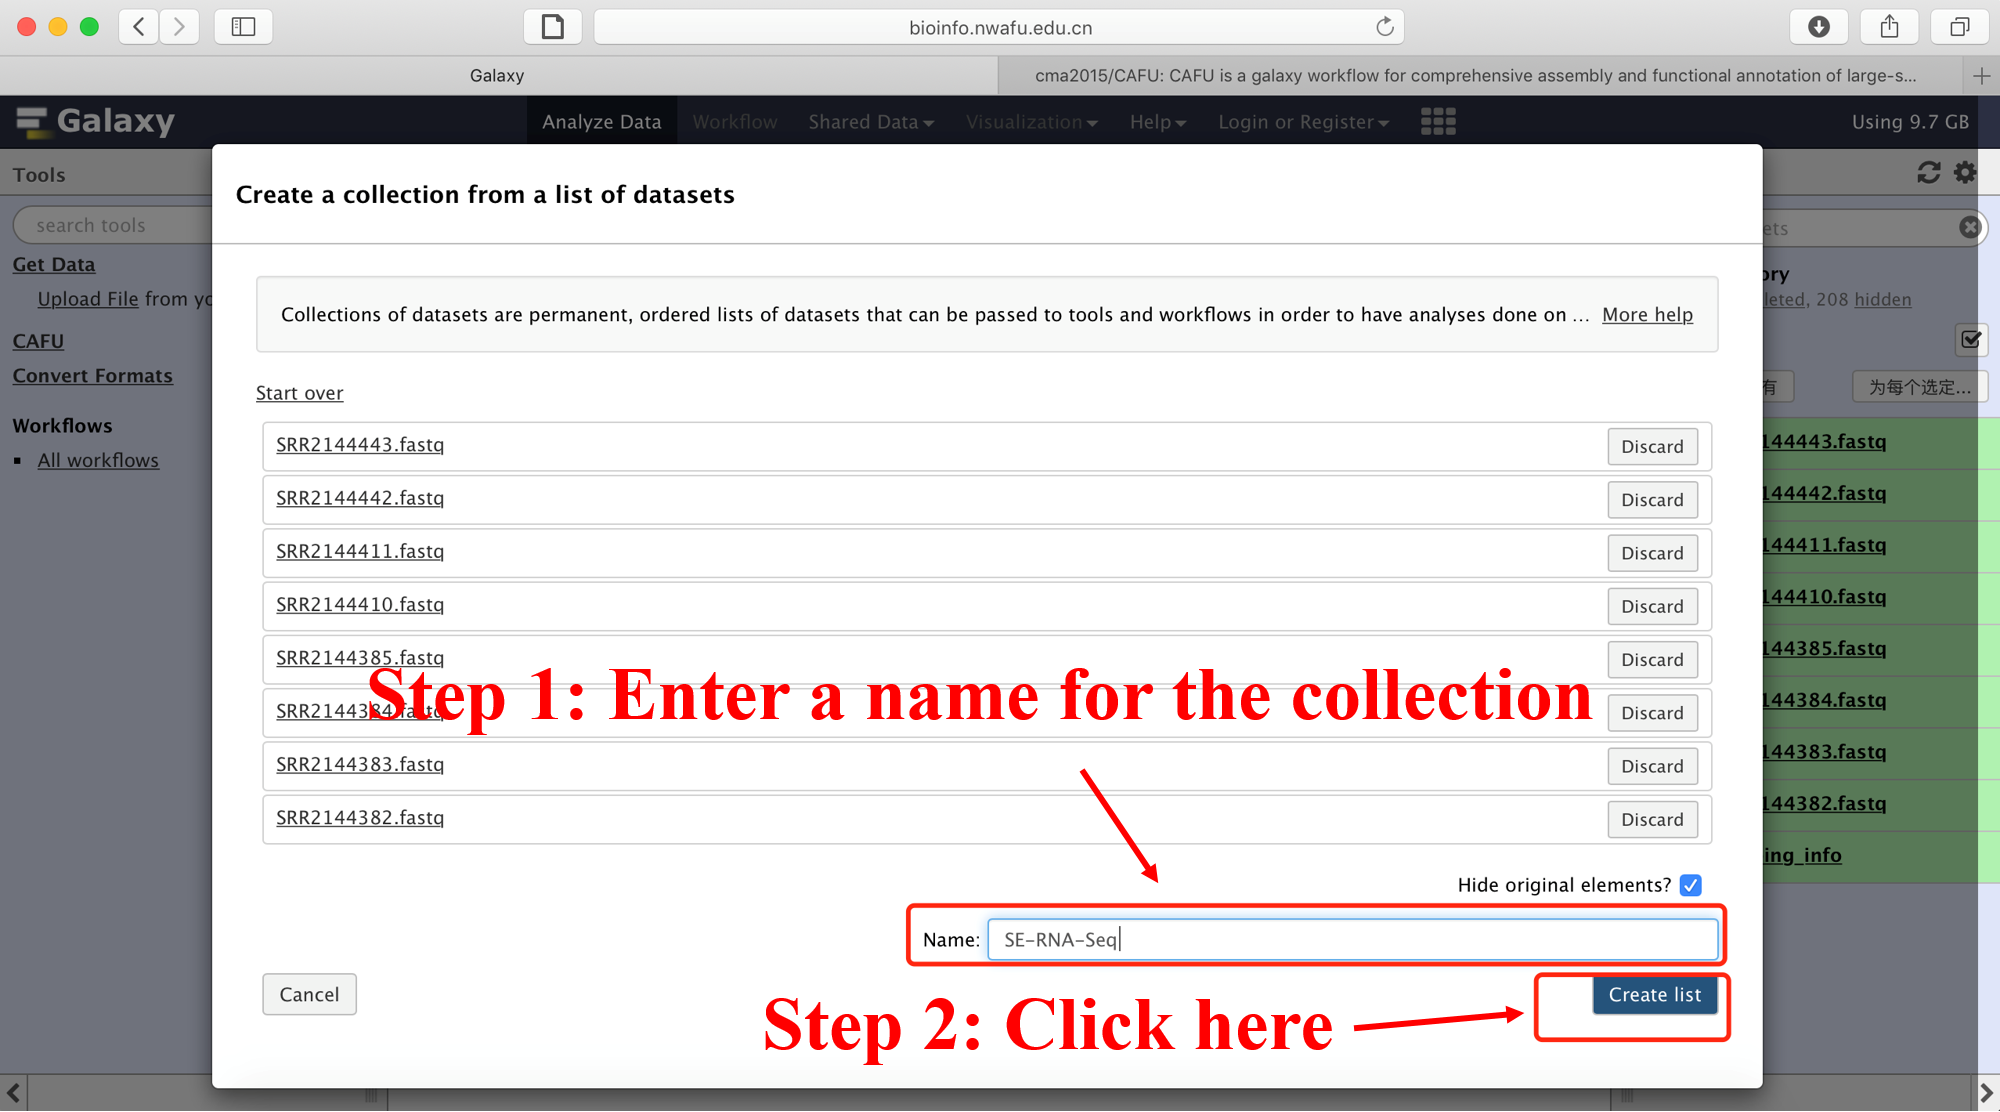This screenshot has width=2000, height=1112.
Task: Expand the Shared Data dropdown menu
Action: pos(868,121)
